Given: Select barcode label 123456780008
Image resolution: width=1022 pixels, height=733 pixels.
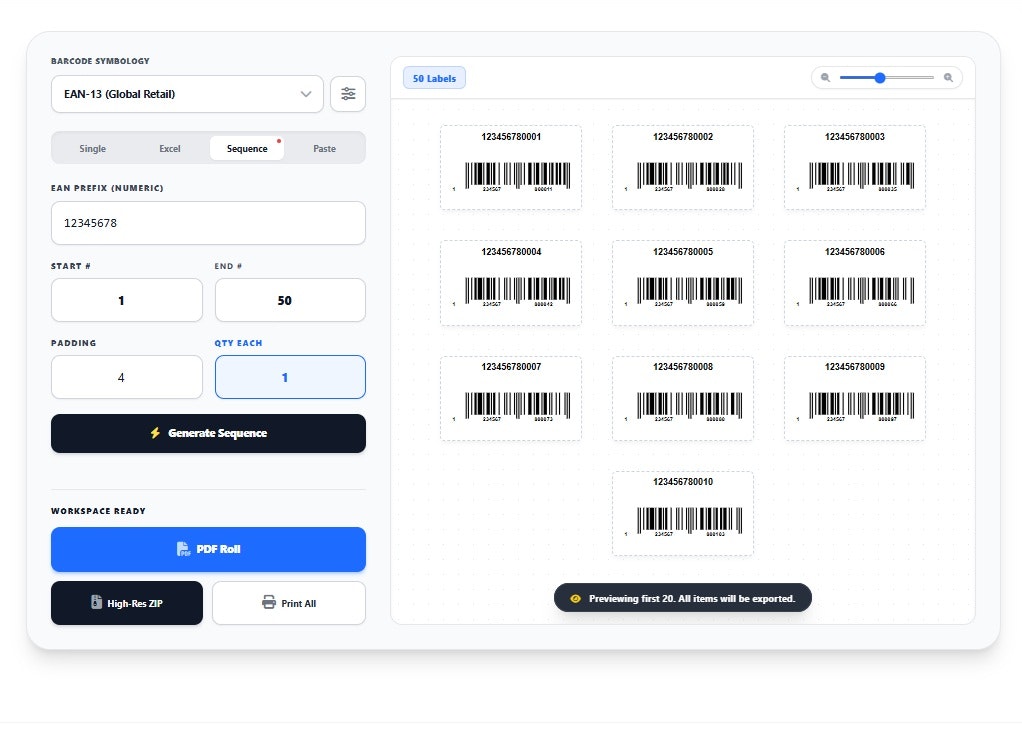Looking at the screenshot, I should [x=683, y=398].
